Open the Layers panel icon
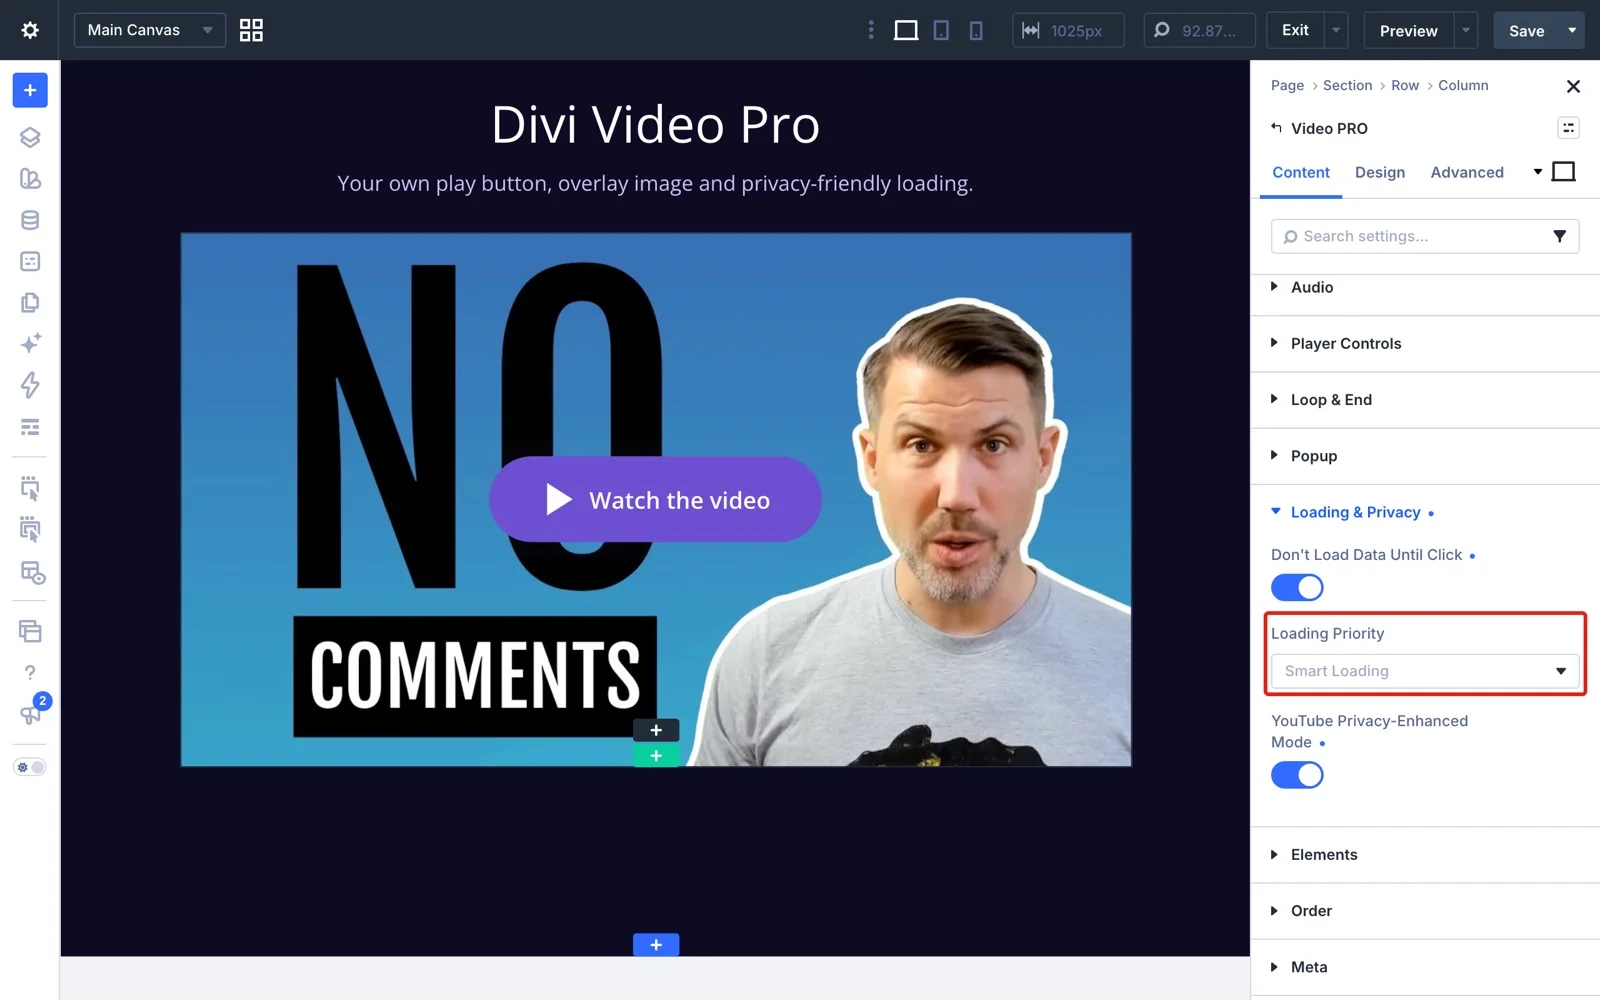Viewport: 1600px width, 1000px height. coord(30,137)
